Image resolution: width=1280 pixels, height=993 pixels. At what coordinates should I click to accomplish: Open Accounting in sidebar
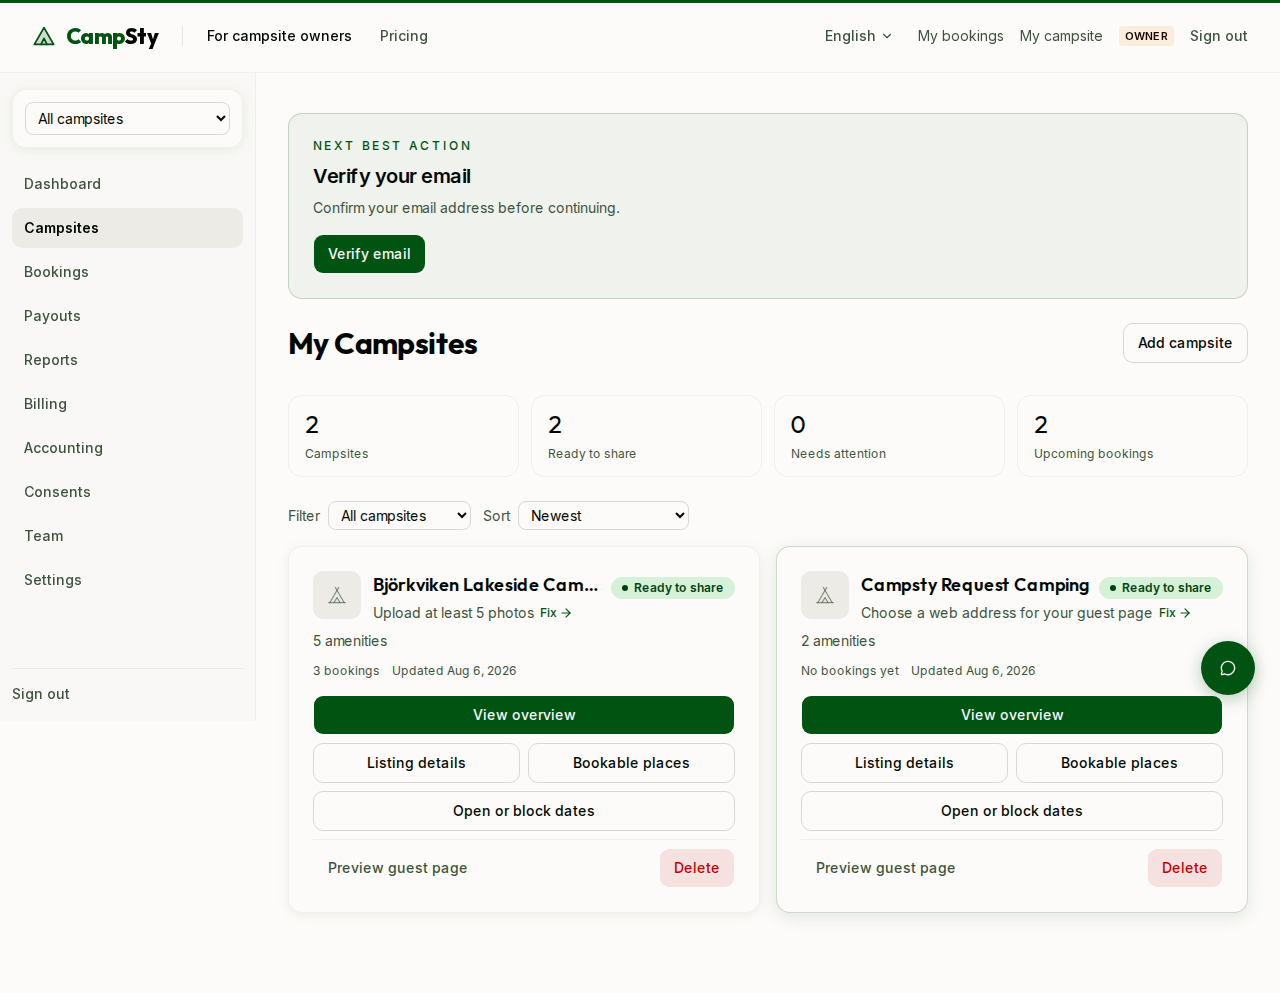[127, 448]
